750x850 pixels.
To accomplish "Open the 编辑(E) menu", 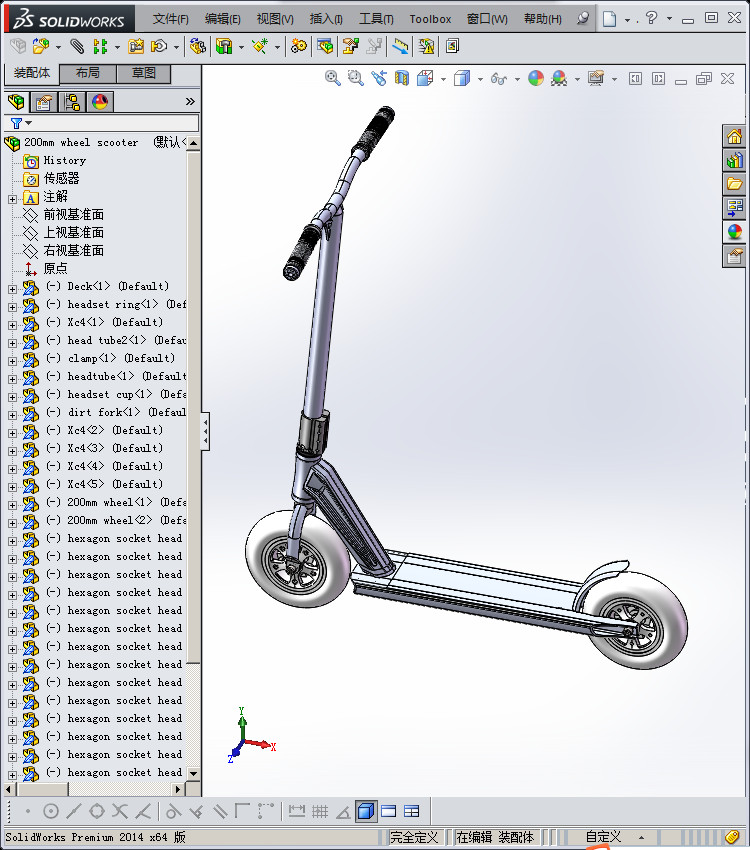I will [223, 19].
